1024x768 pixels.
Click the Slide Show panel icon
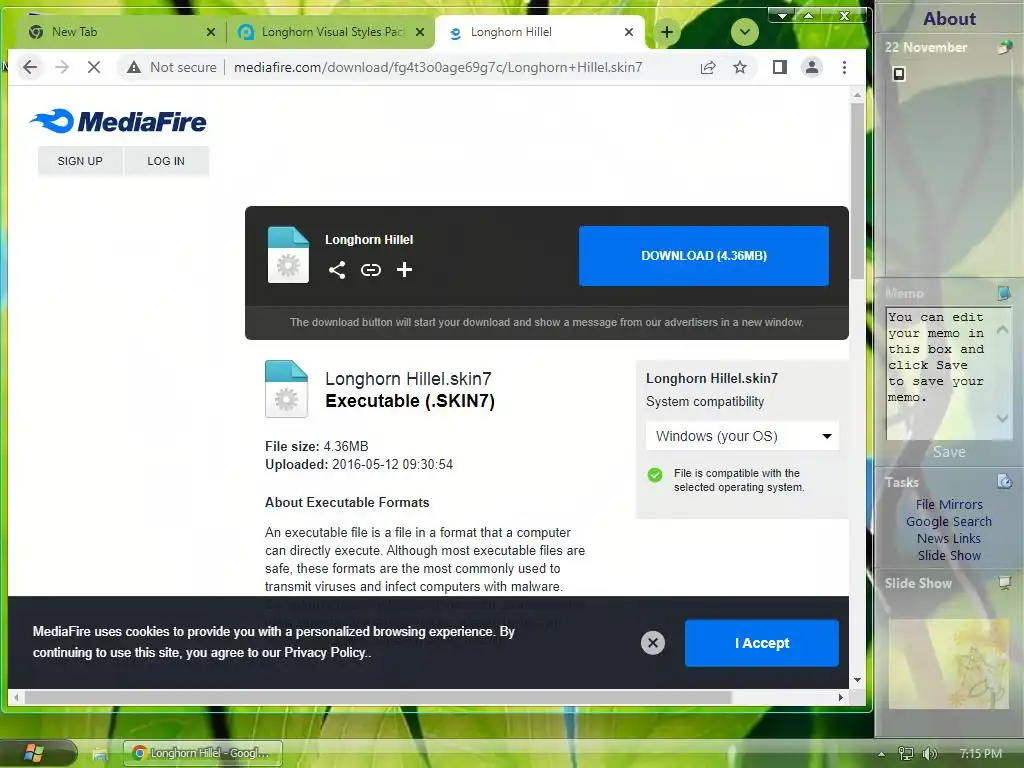click(1004, 582)
